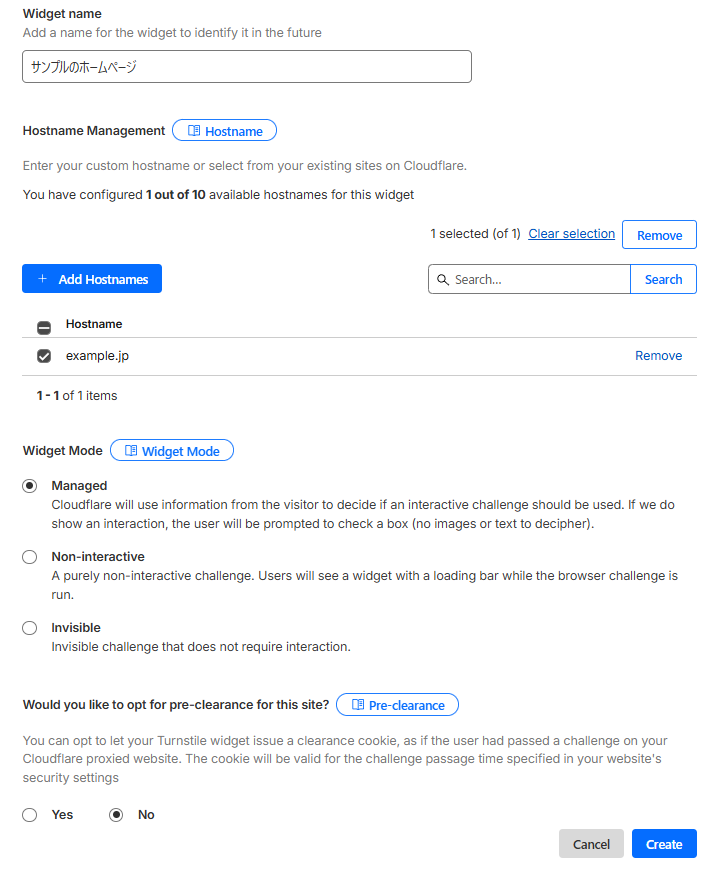Open the Widget Mode documentation book icon
The height and width of the screenshot is (870, 714).
tap(131, 451)
